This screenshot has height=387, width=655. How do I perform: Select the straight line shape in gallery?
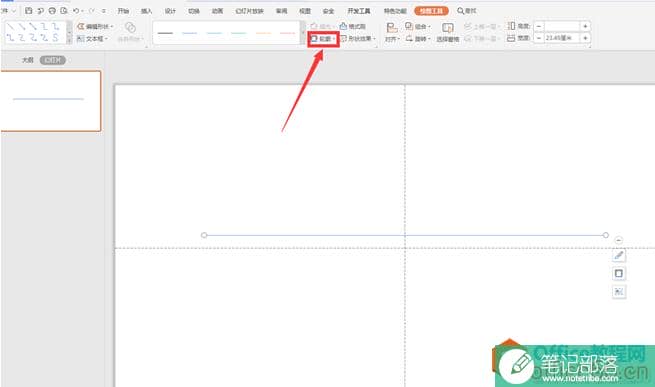(10, 26)
